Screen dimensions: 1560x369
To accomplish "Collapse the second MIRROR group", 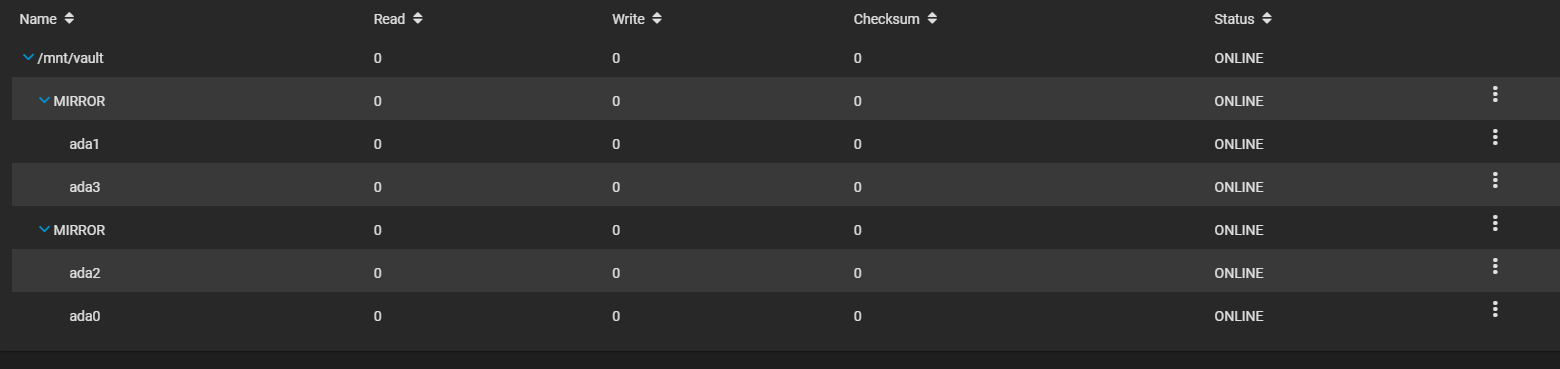I will [44, 230].
